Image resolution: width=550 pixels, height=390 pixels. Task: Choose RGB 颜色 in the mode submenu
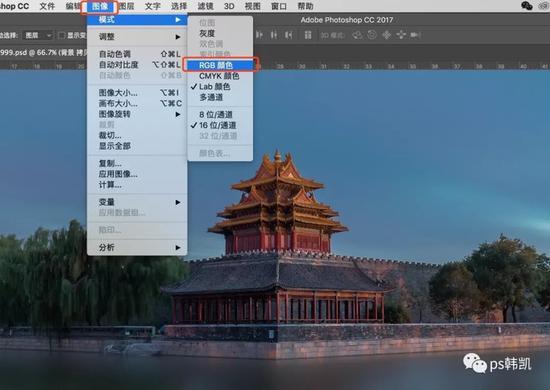(x=220, y=65)
